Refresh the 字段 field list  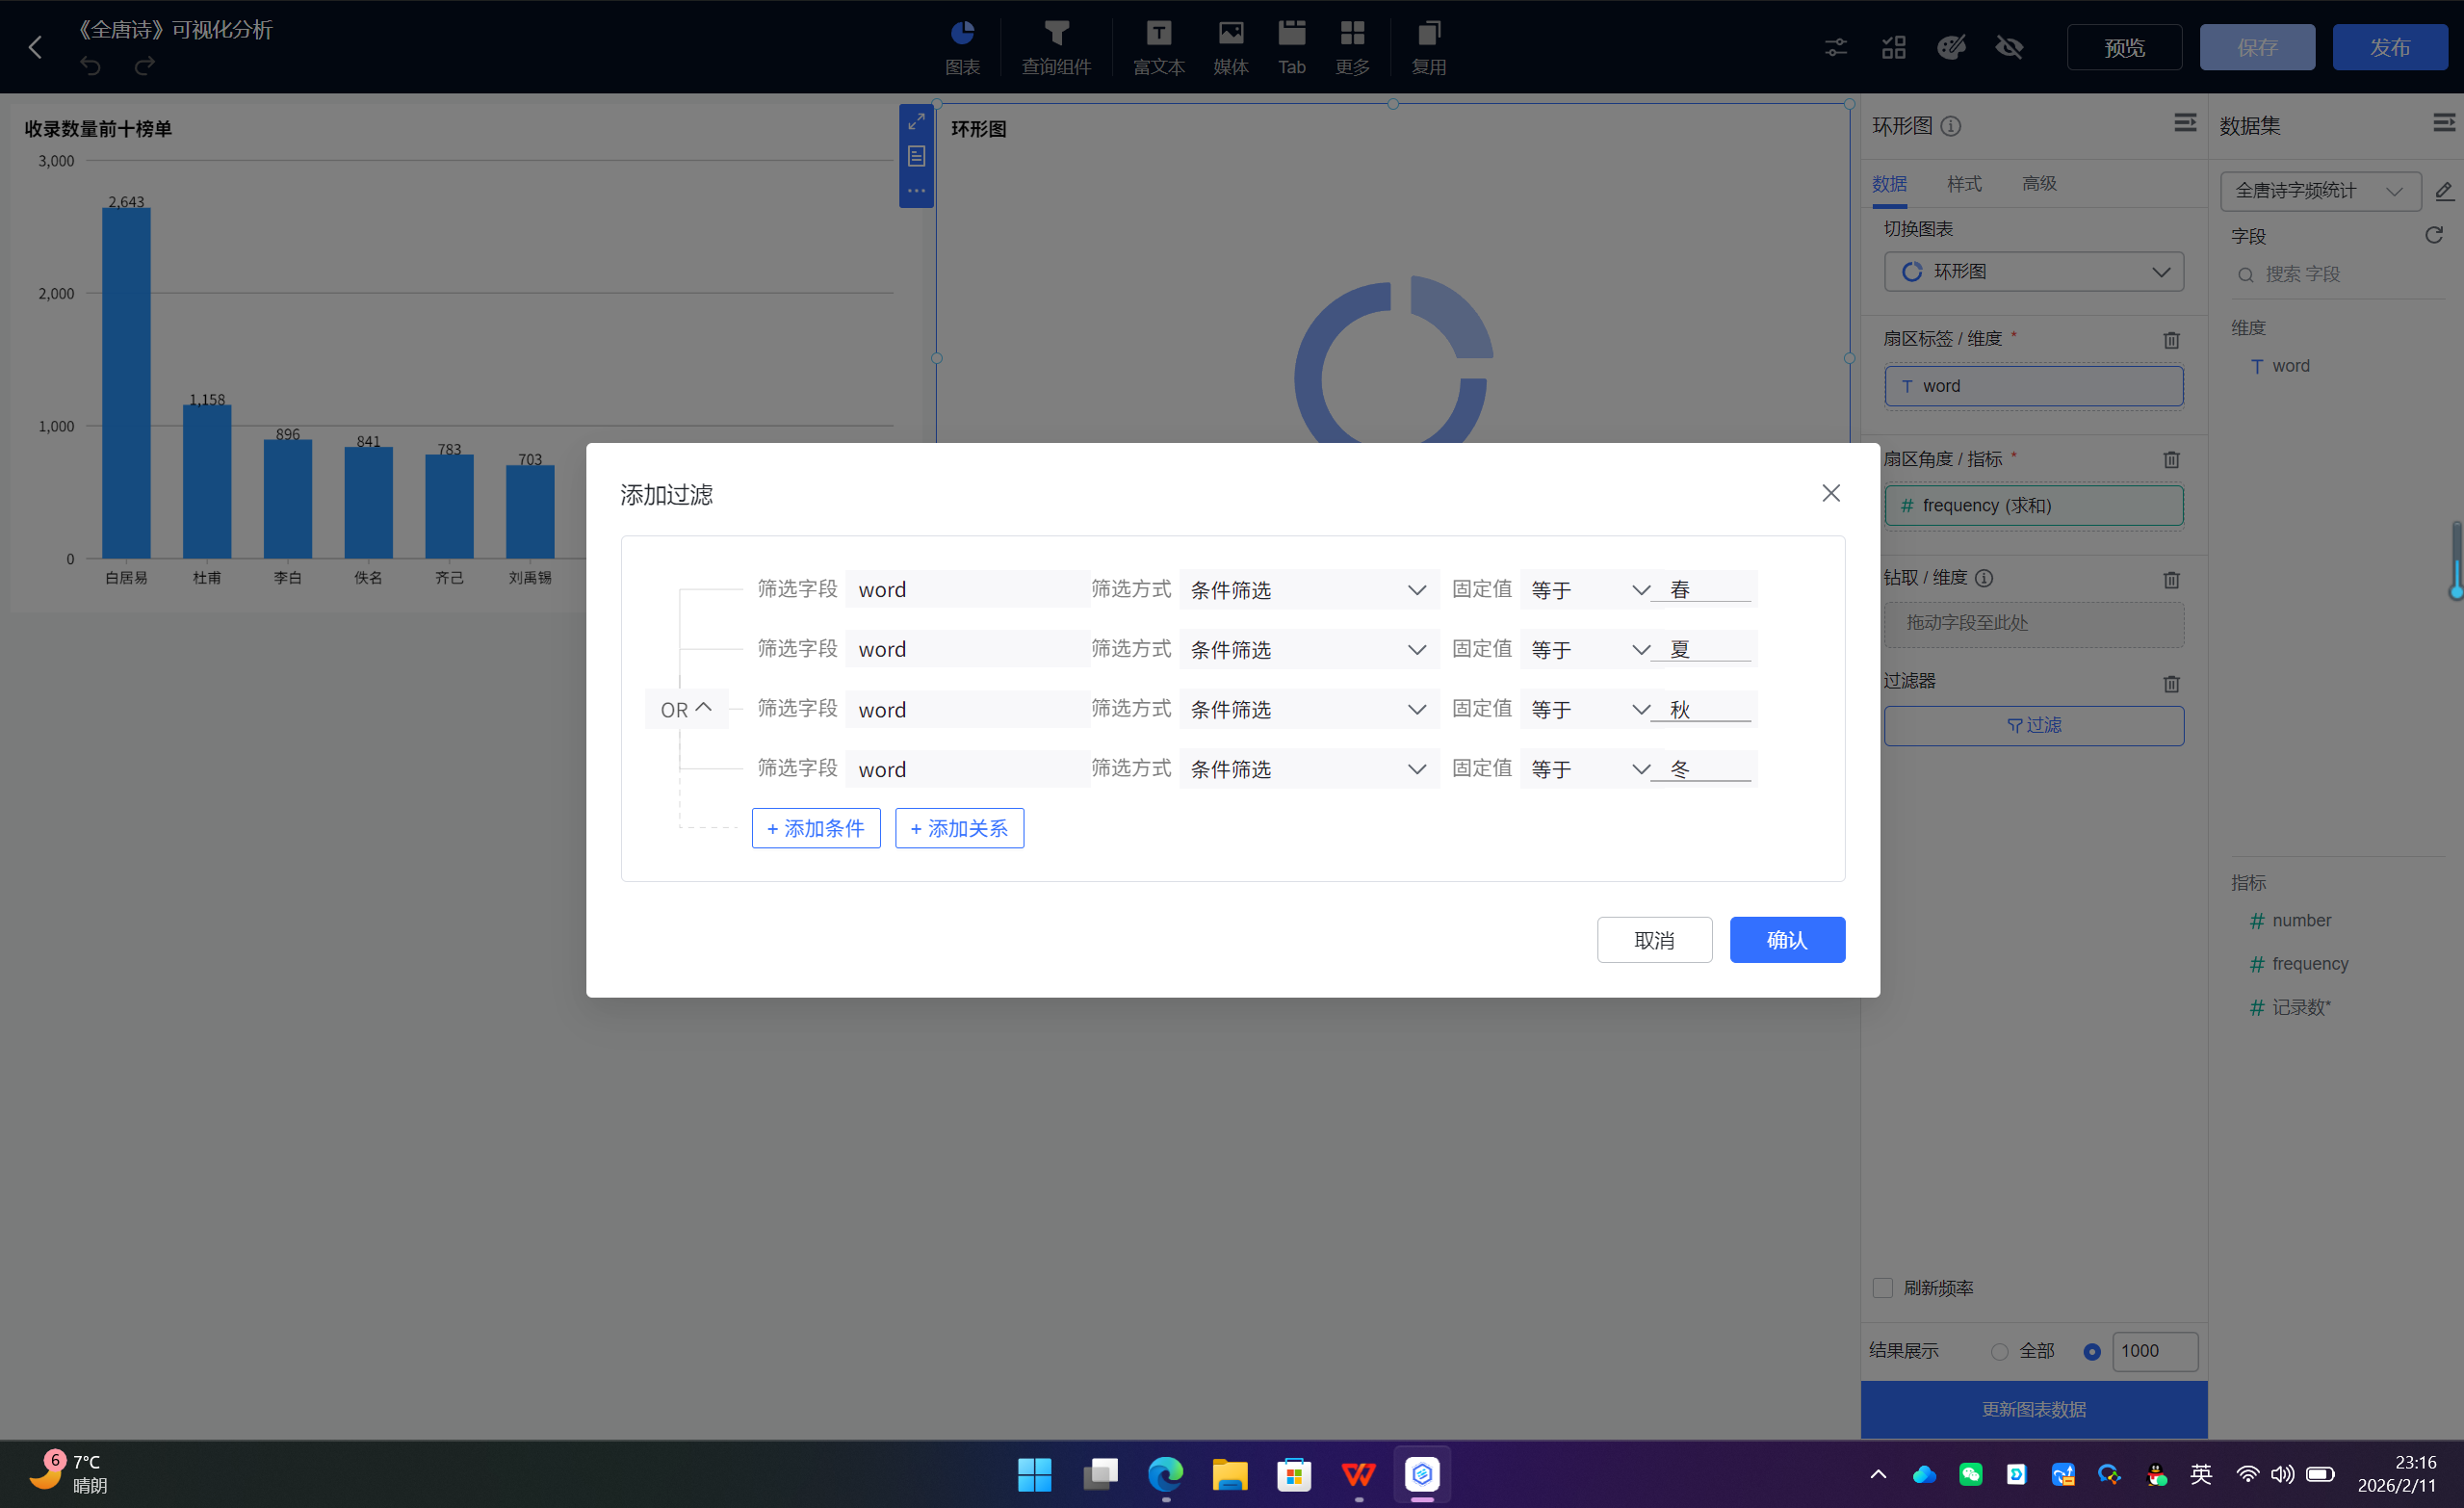(x=2433, y=235)
